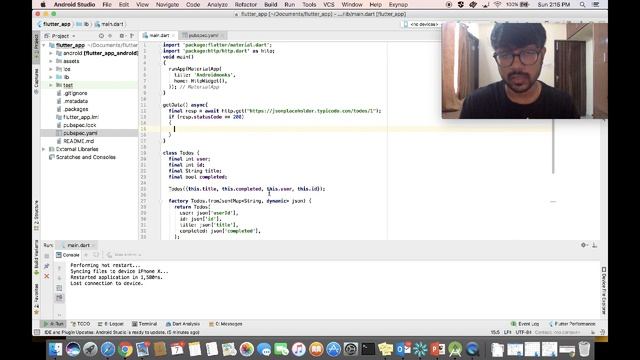
Task: Open Structure side panel tab
Action: (x=36, y=215)
